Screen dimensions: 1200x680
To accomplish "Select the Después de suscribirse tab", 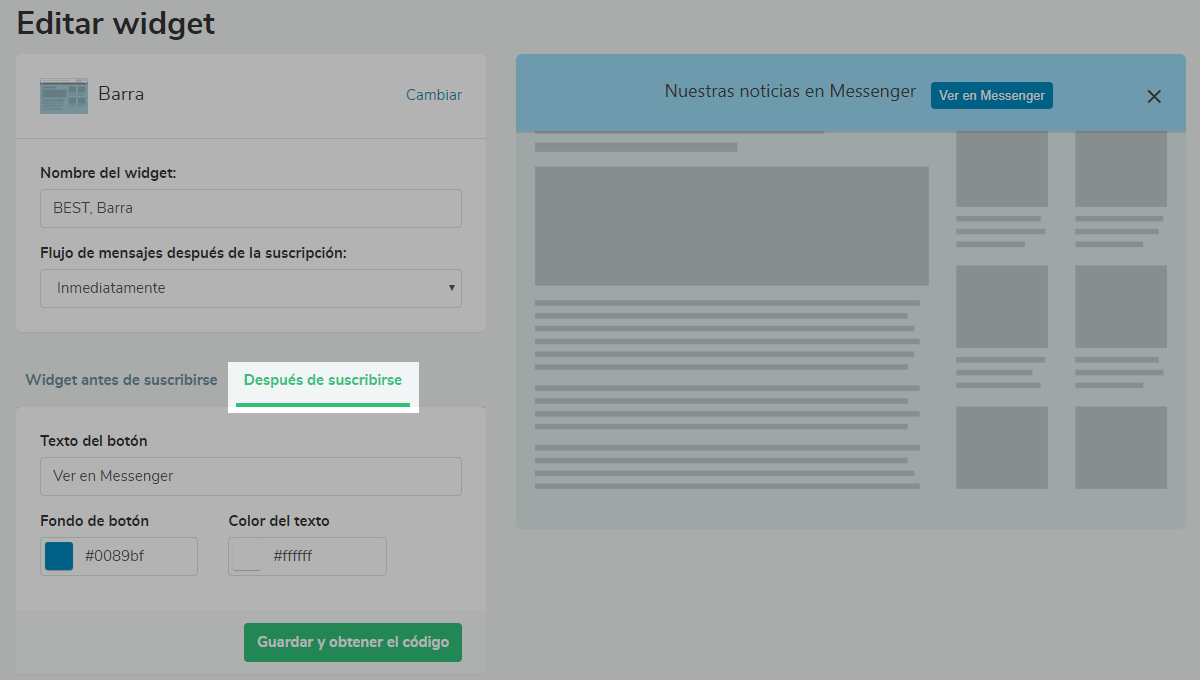I will (323, 380).
